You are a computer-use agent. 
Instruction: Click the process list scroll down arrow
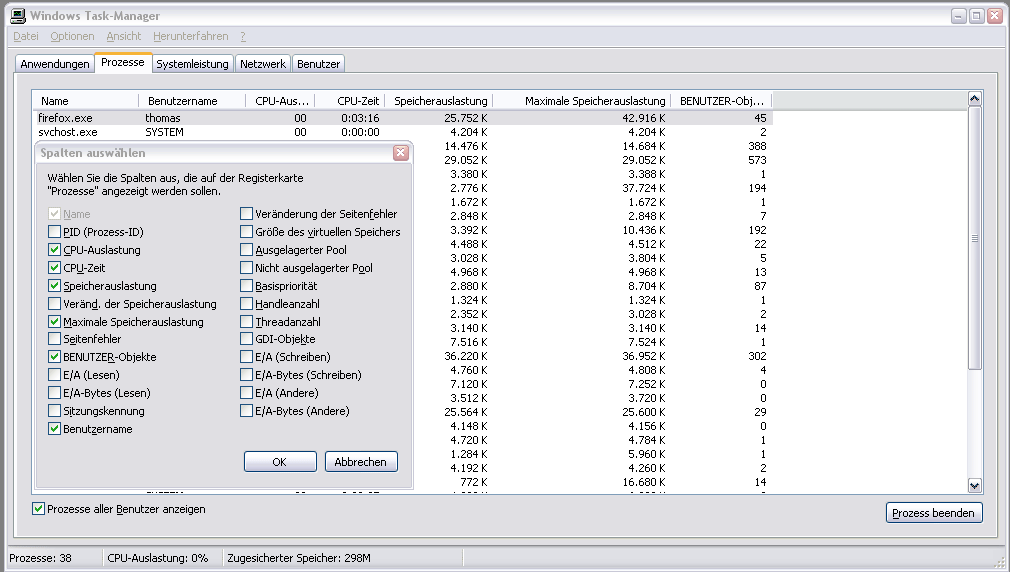(x=975, y=485)
